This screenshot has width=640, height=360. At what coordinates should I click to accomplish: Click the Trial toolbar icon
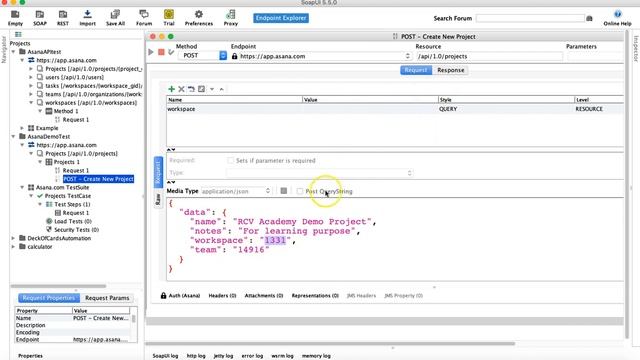(169, 18)
